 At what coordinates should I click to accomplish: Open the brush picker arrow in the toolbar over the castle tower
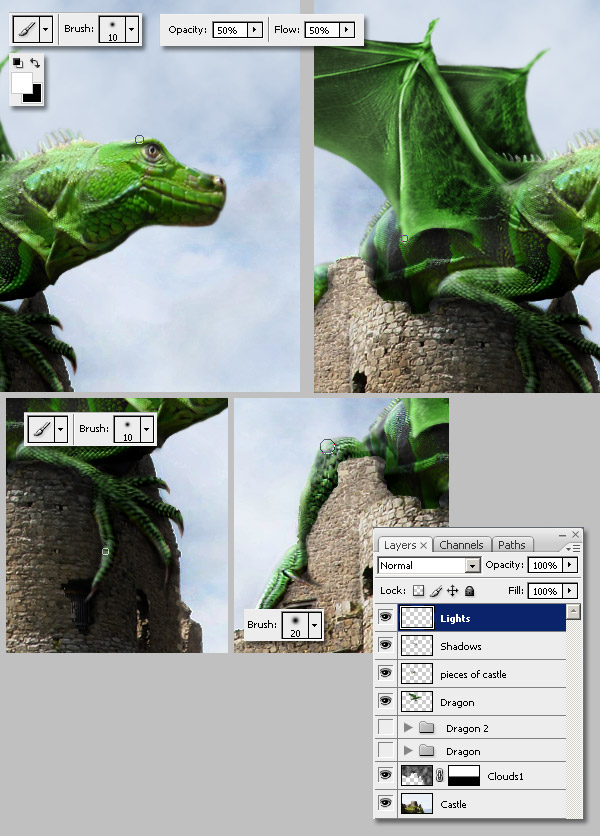(146, 428)
